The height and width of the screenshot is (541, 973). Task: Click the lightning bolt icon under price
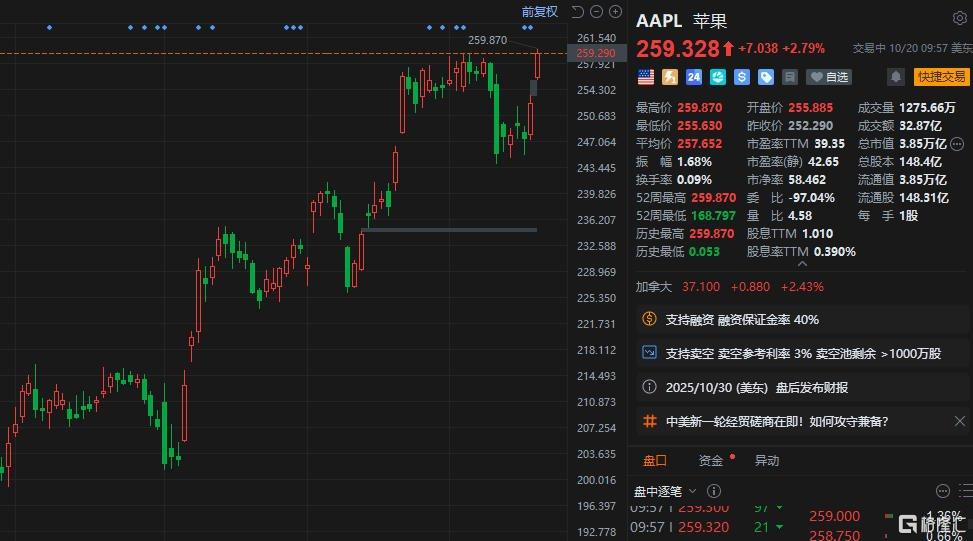[x=670, y=77]
